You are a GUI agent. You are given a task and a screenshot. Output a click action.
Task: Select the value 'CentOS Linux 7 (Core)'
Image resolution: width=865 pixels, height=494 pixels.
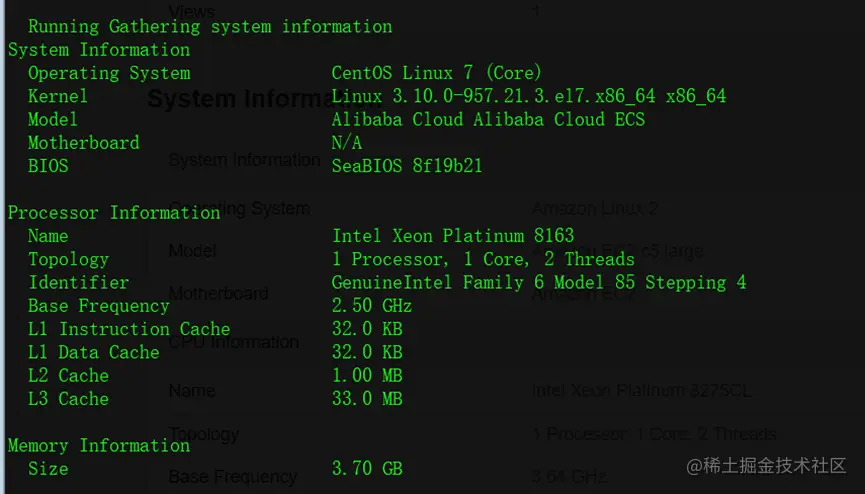coord(436,73)
